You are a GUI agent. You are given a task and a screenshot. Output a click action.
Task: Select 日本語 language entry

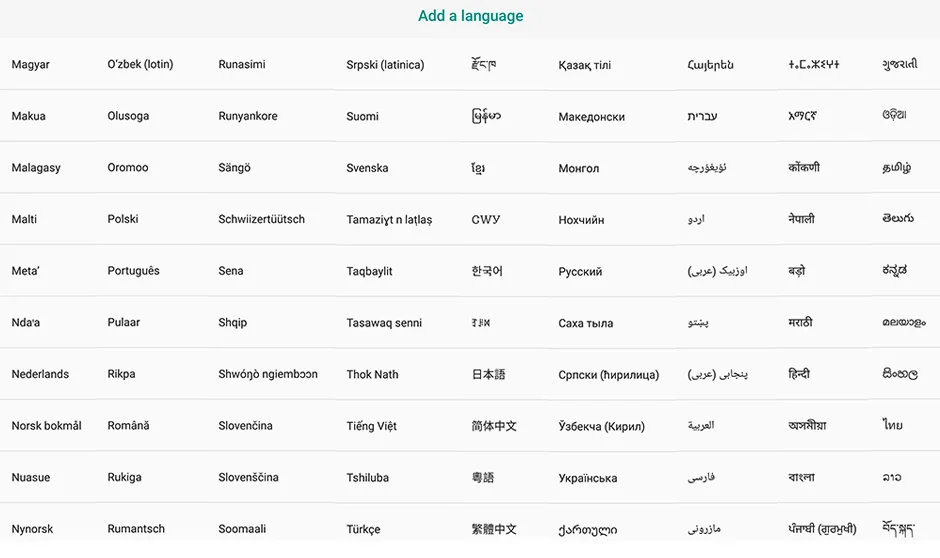click(489, 374)
